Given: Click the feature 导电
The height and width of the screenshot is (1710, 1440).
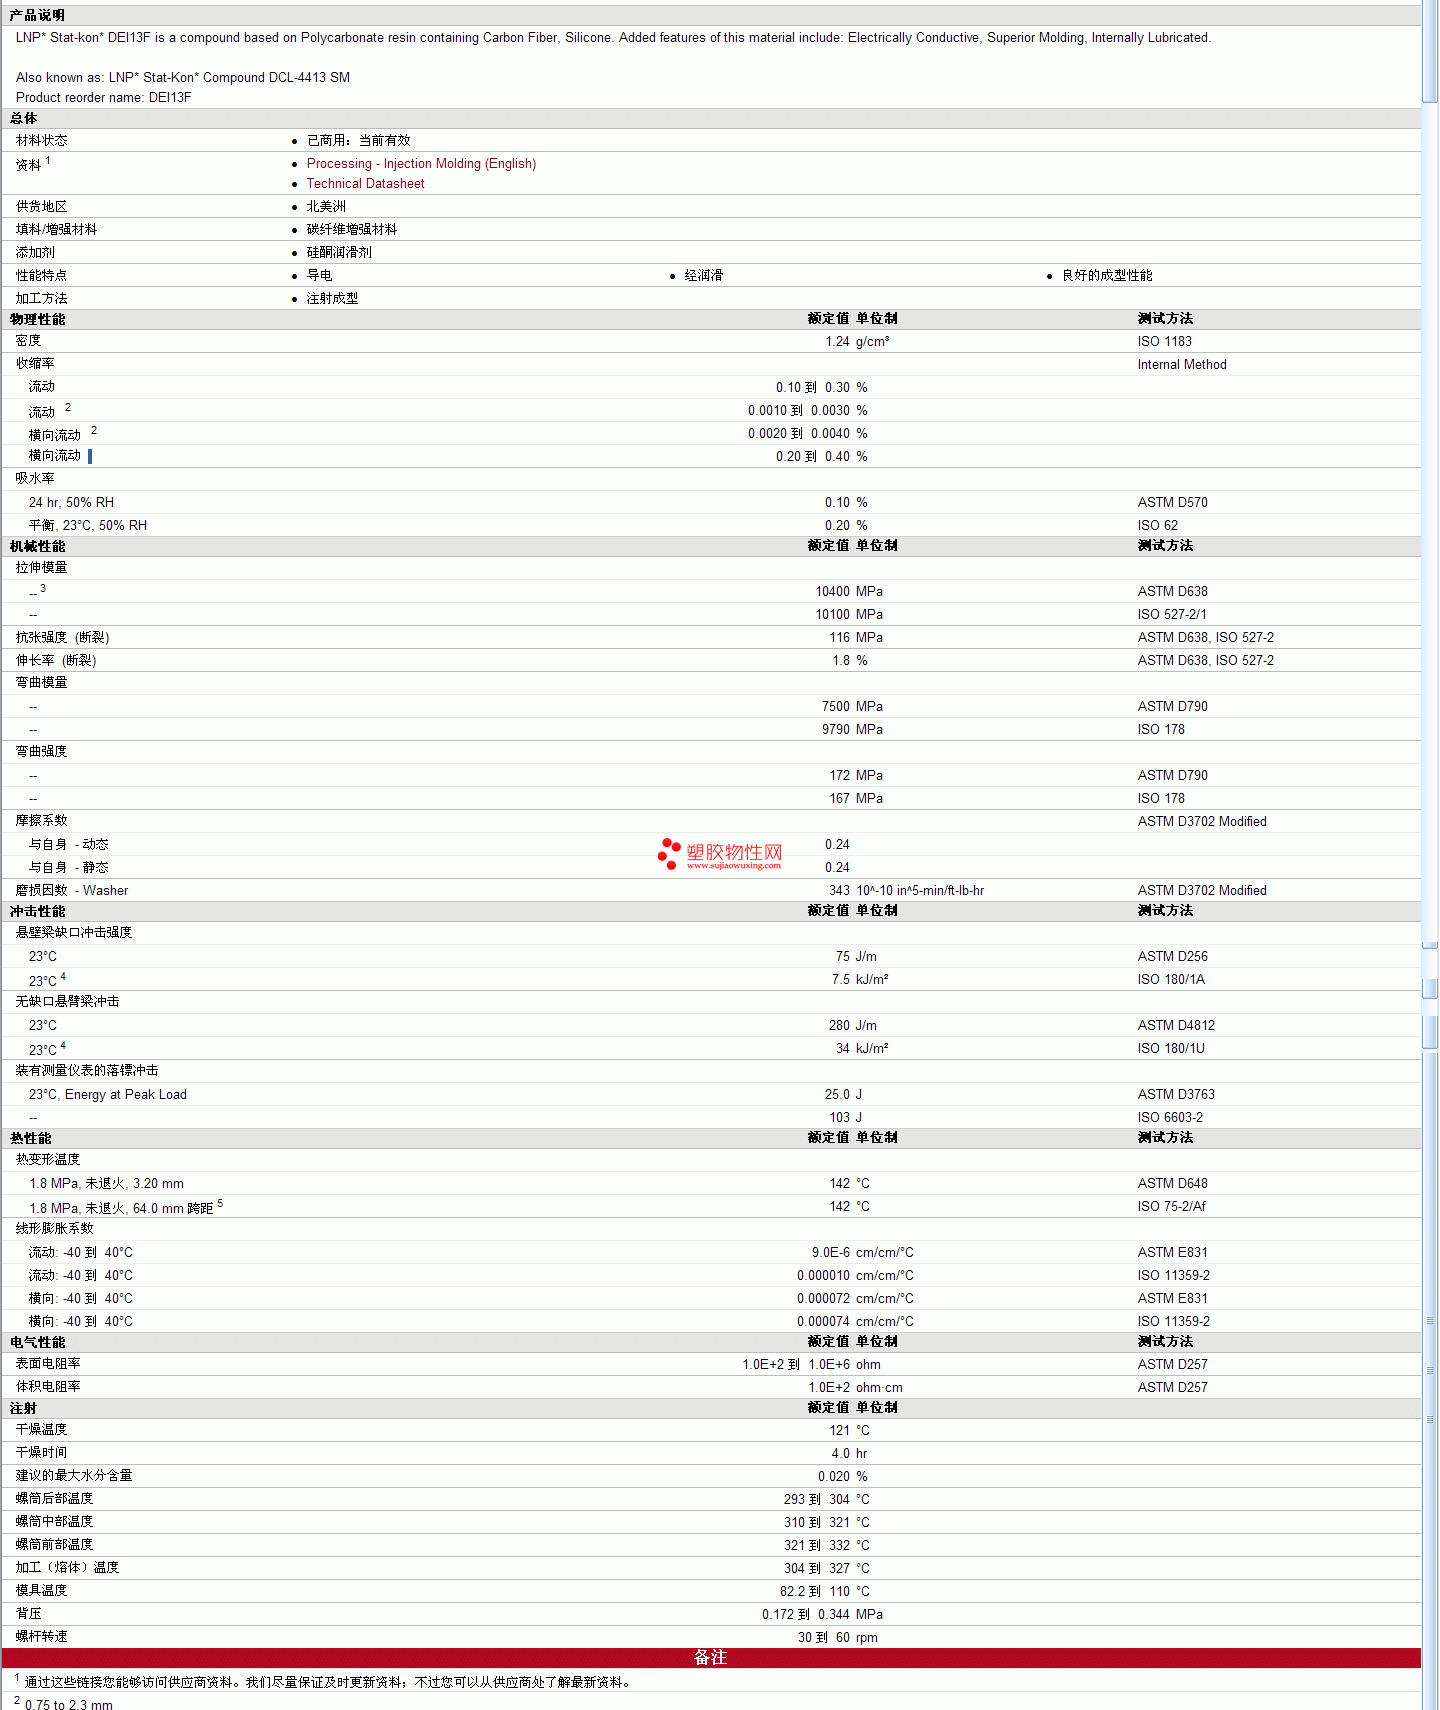Looking at the screenshot, I should [320, 276].
